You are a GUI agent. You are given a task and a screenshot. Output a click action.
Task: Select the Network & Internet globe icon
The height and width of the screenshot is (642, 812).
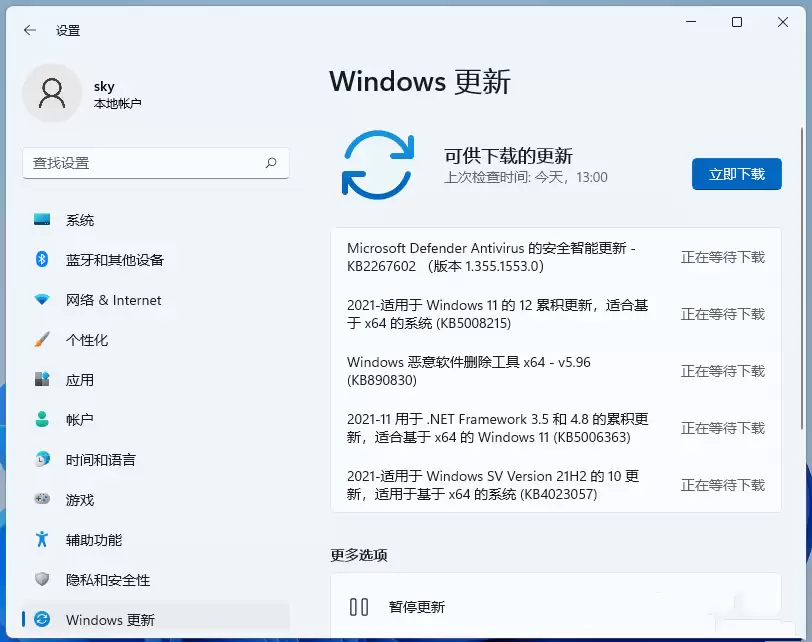pyautogui.click(x=40, y=300)
